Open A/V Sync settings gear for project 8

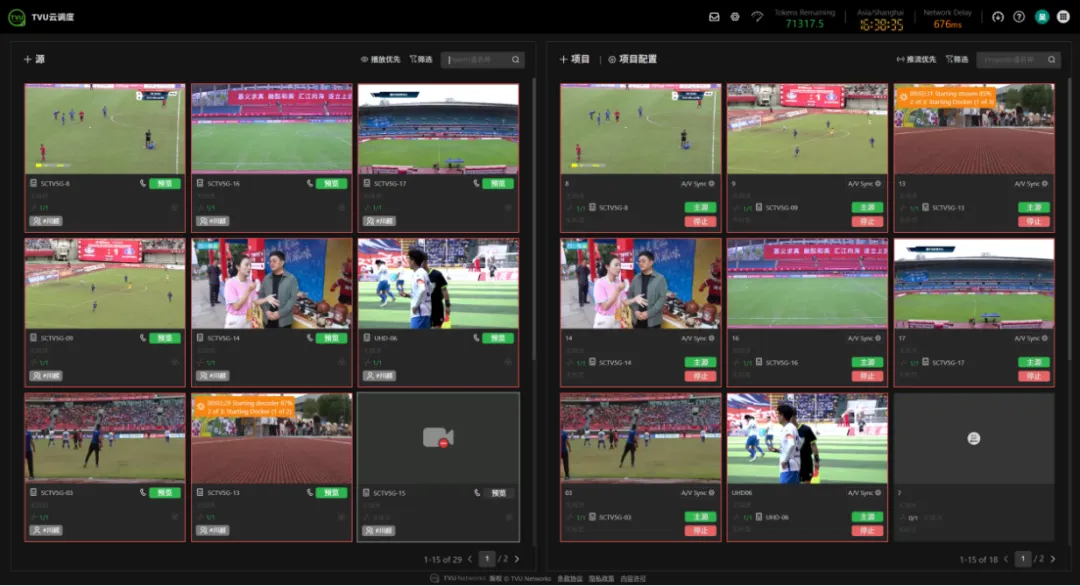tap(712, 184)
